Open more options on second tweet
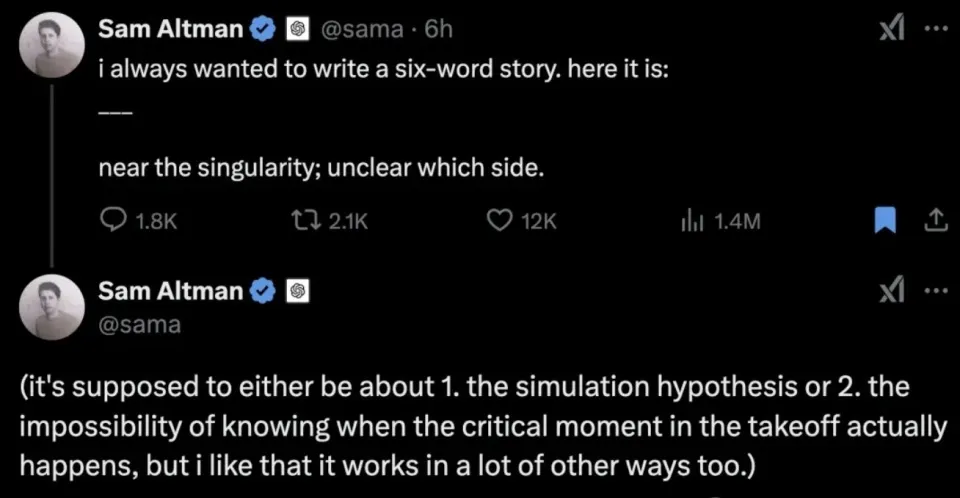The width and height of the screenshot is (960, 498). [x=934, y=291]
